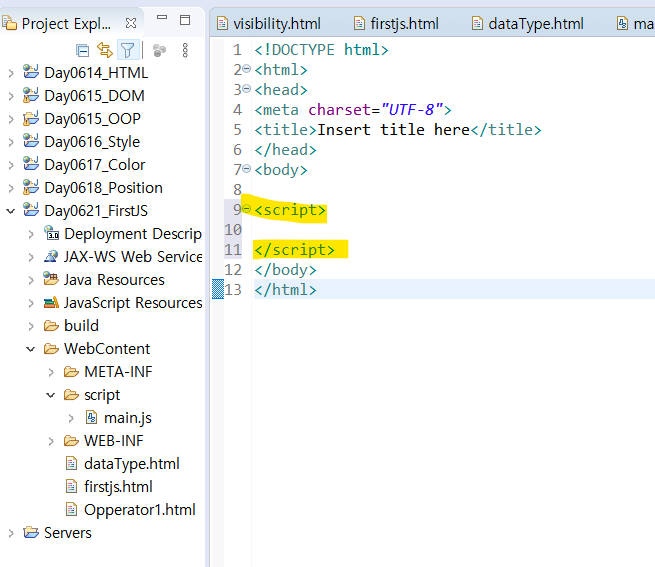Click the Day0617_Color project icon
The image size is (655, 567).
pyautogui.click(x=31, y=164)
